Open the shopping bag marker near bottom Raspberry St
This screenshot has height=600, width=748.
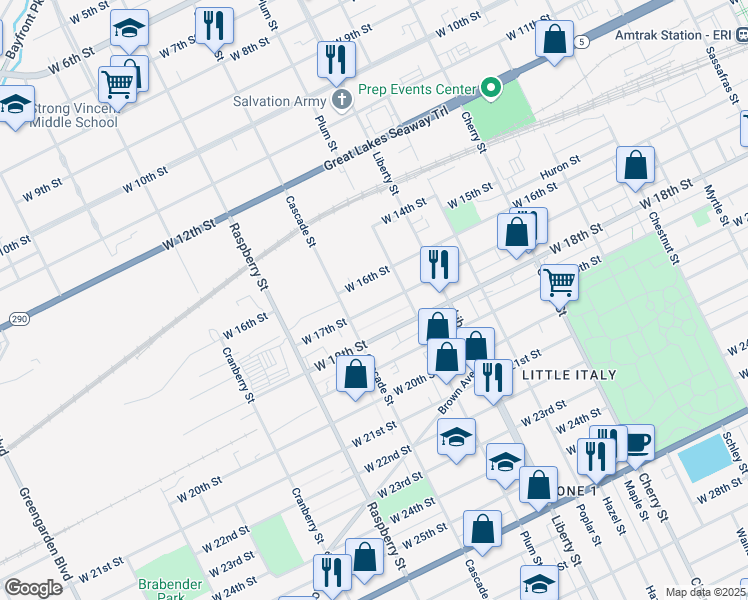coord(364,559)
